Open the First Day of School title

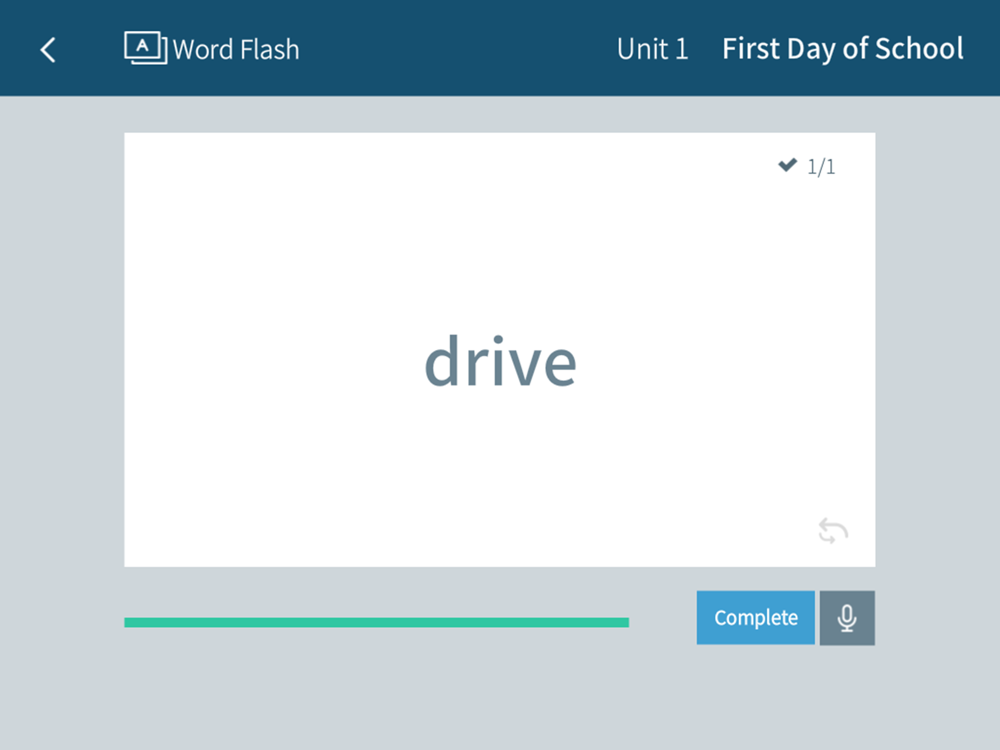click(842, 49)
